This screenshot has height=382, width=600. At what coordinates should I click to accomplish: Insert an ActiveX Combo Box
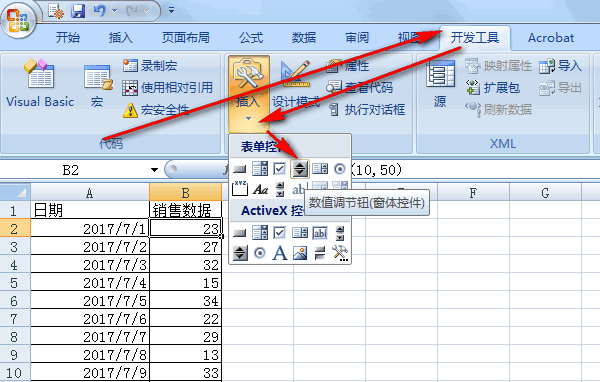coord(260,232)
